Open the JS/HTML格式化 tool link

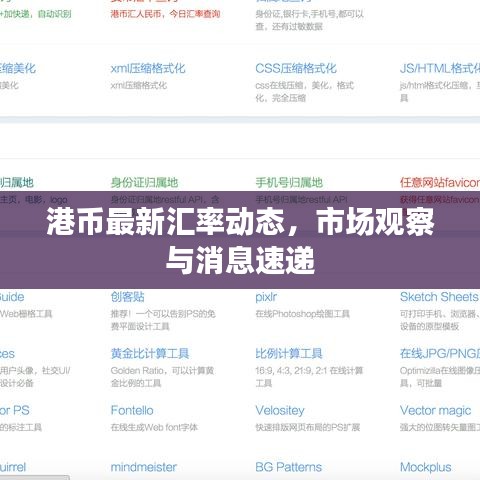[440, 69]
